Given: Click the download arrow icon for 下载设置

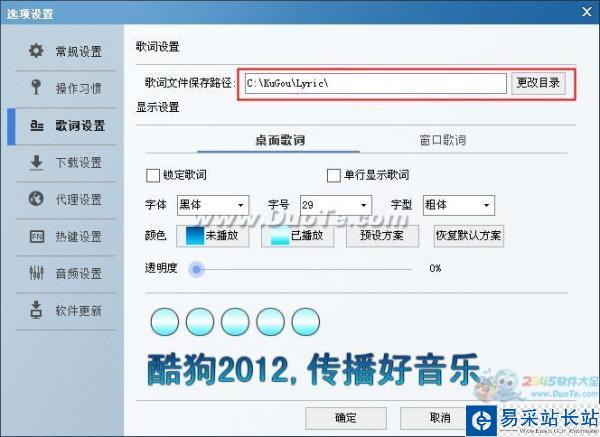Looking at the screenshot, I should (x=36, y=163).
